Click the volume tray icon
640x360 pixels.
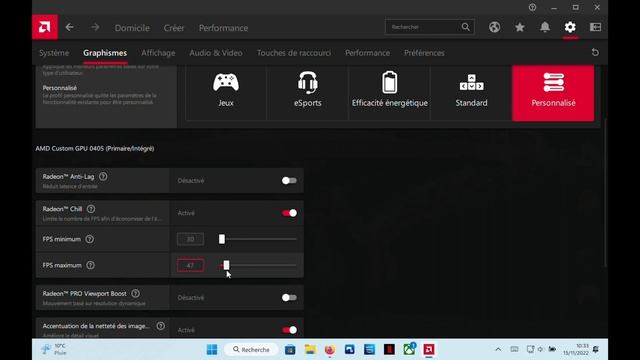click(x=541, y=349)
